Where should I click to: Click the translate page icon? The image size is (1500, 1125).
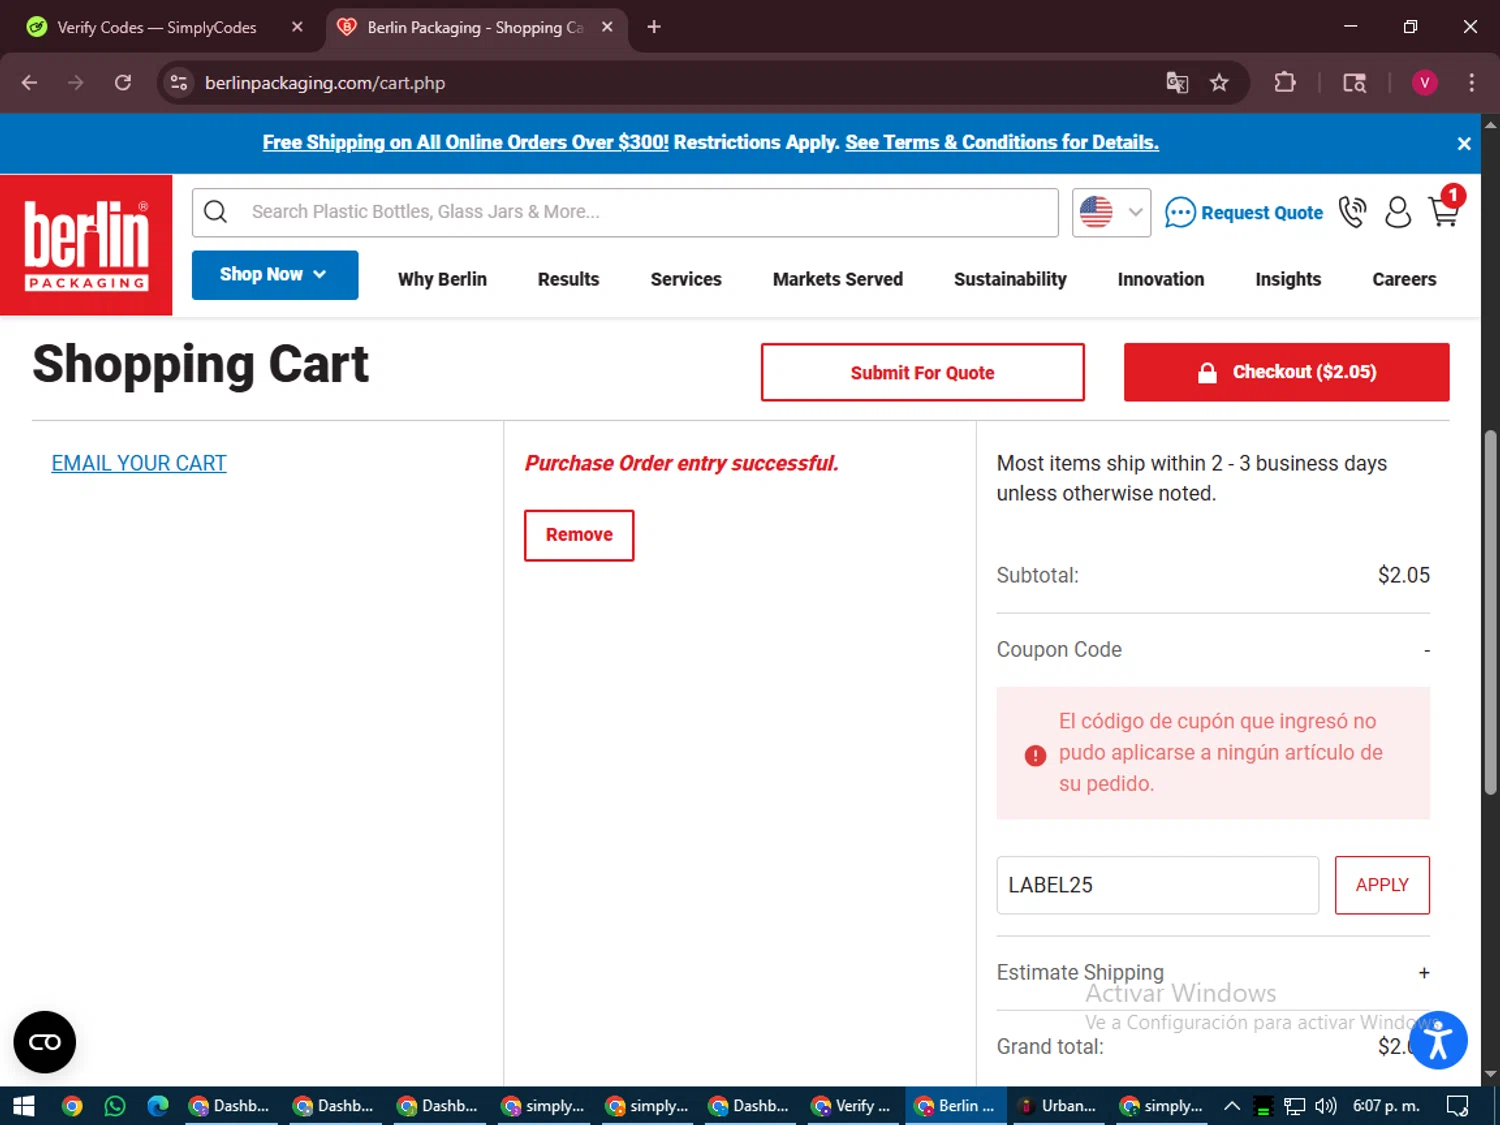tap(1177, 83)
